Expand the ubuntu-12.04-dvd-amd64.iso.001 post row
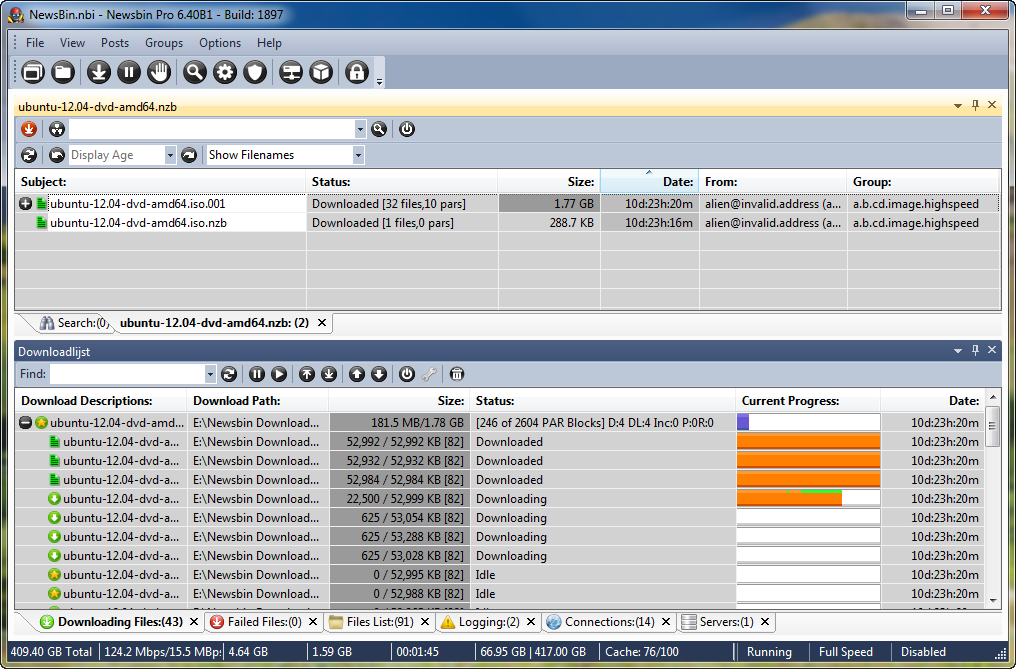1016x669 pixels. [x=25, y=204]
